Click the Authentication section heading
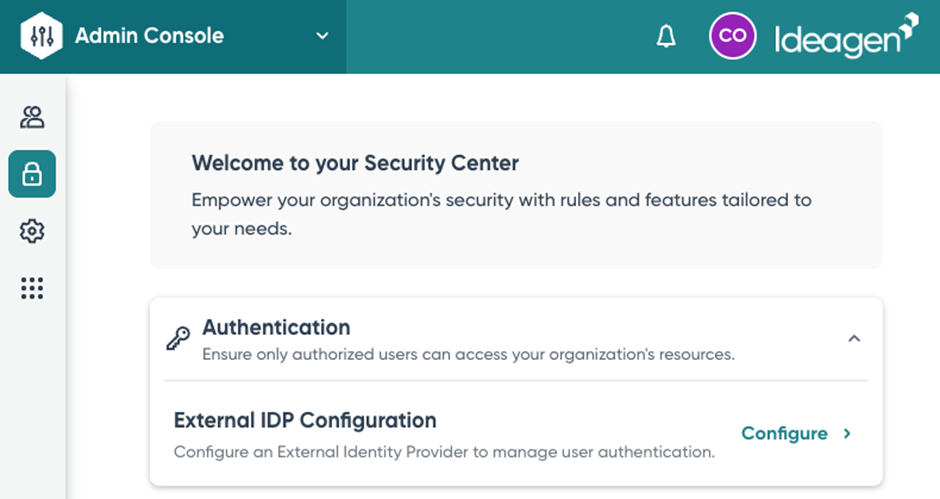Screen dimensions: 940x499 tap(276, 327)
